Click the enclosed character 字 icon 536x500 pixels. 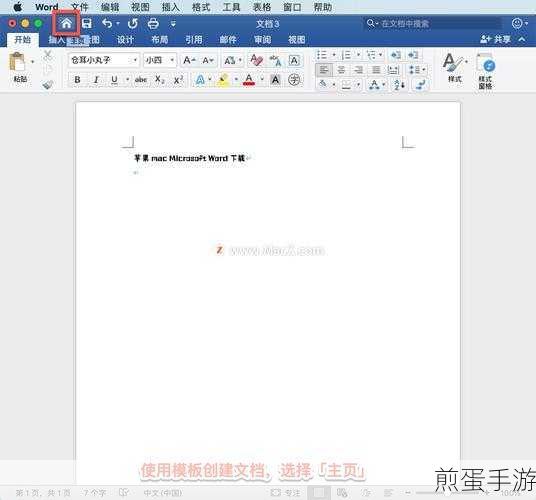click(x=294, y=80)
